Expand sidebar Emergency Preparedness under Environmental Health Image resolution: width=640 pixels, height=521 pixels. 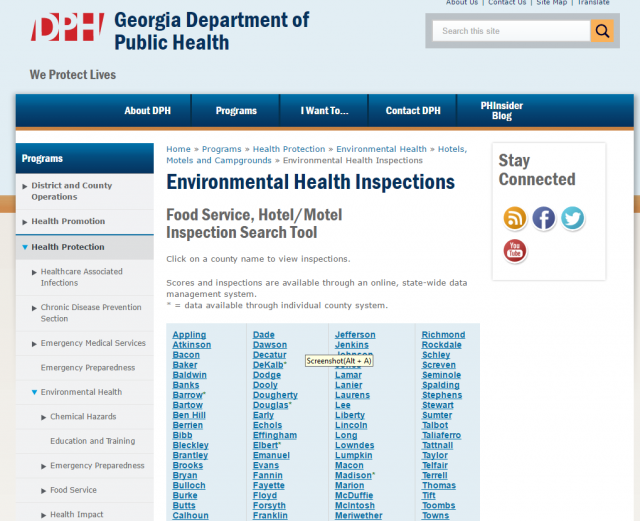pos(43,466)
